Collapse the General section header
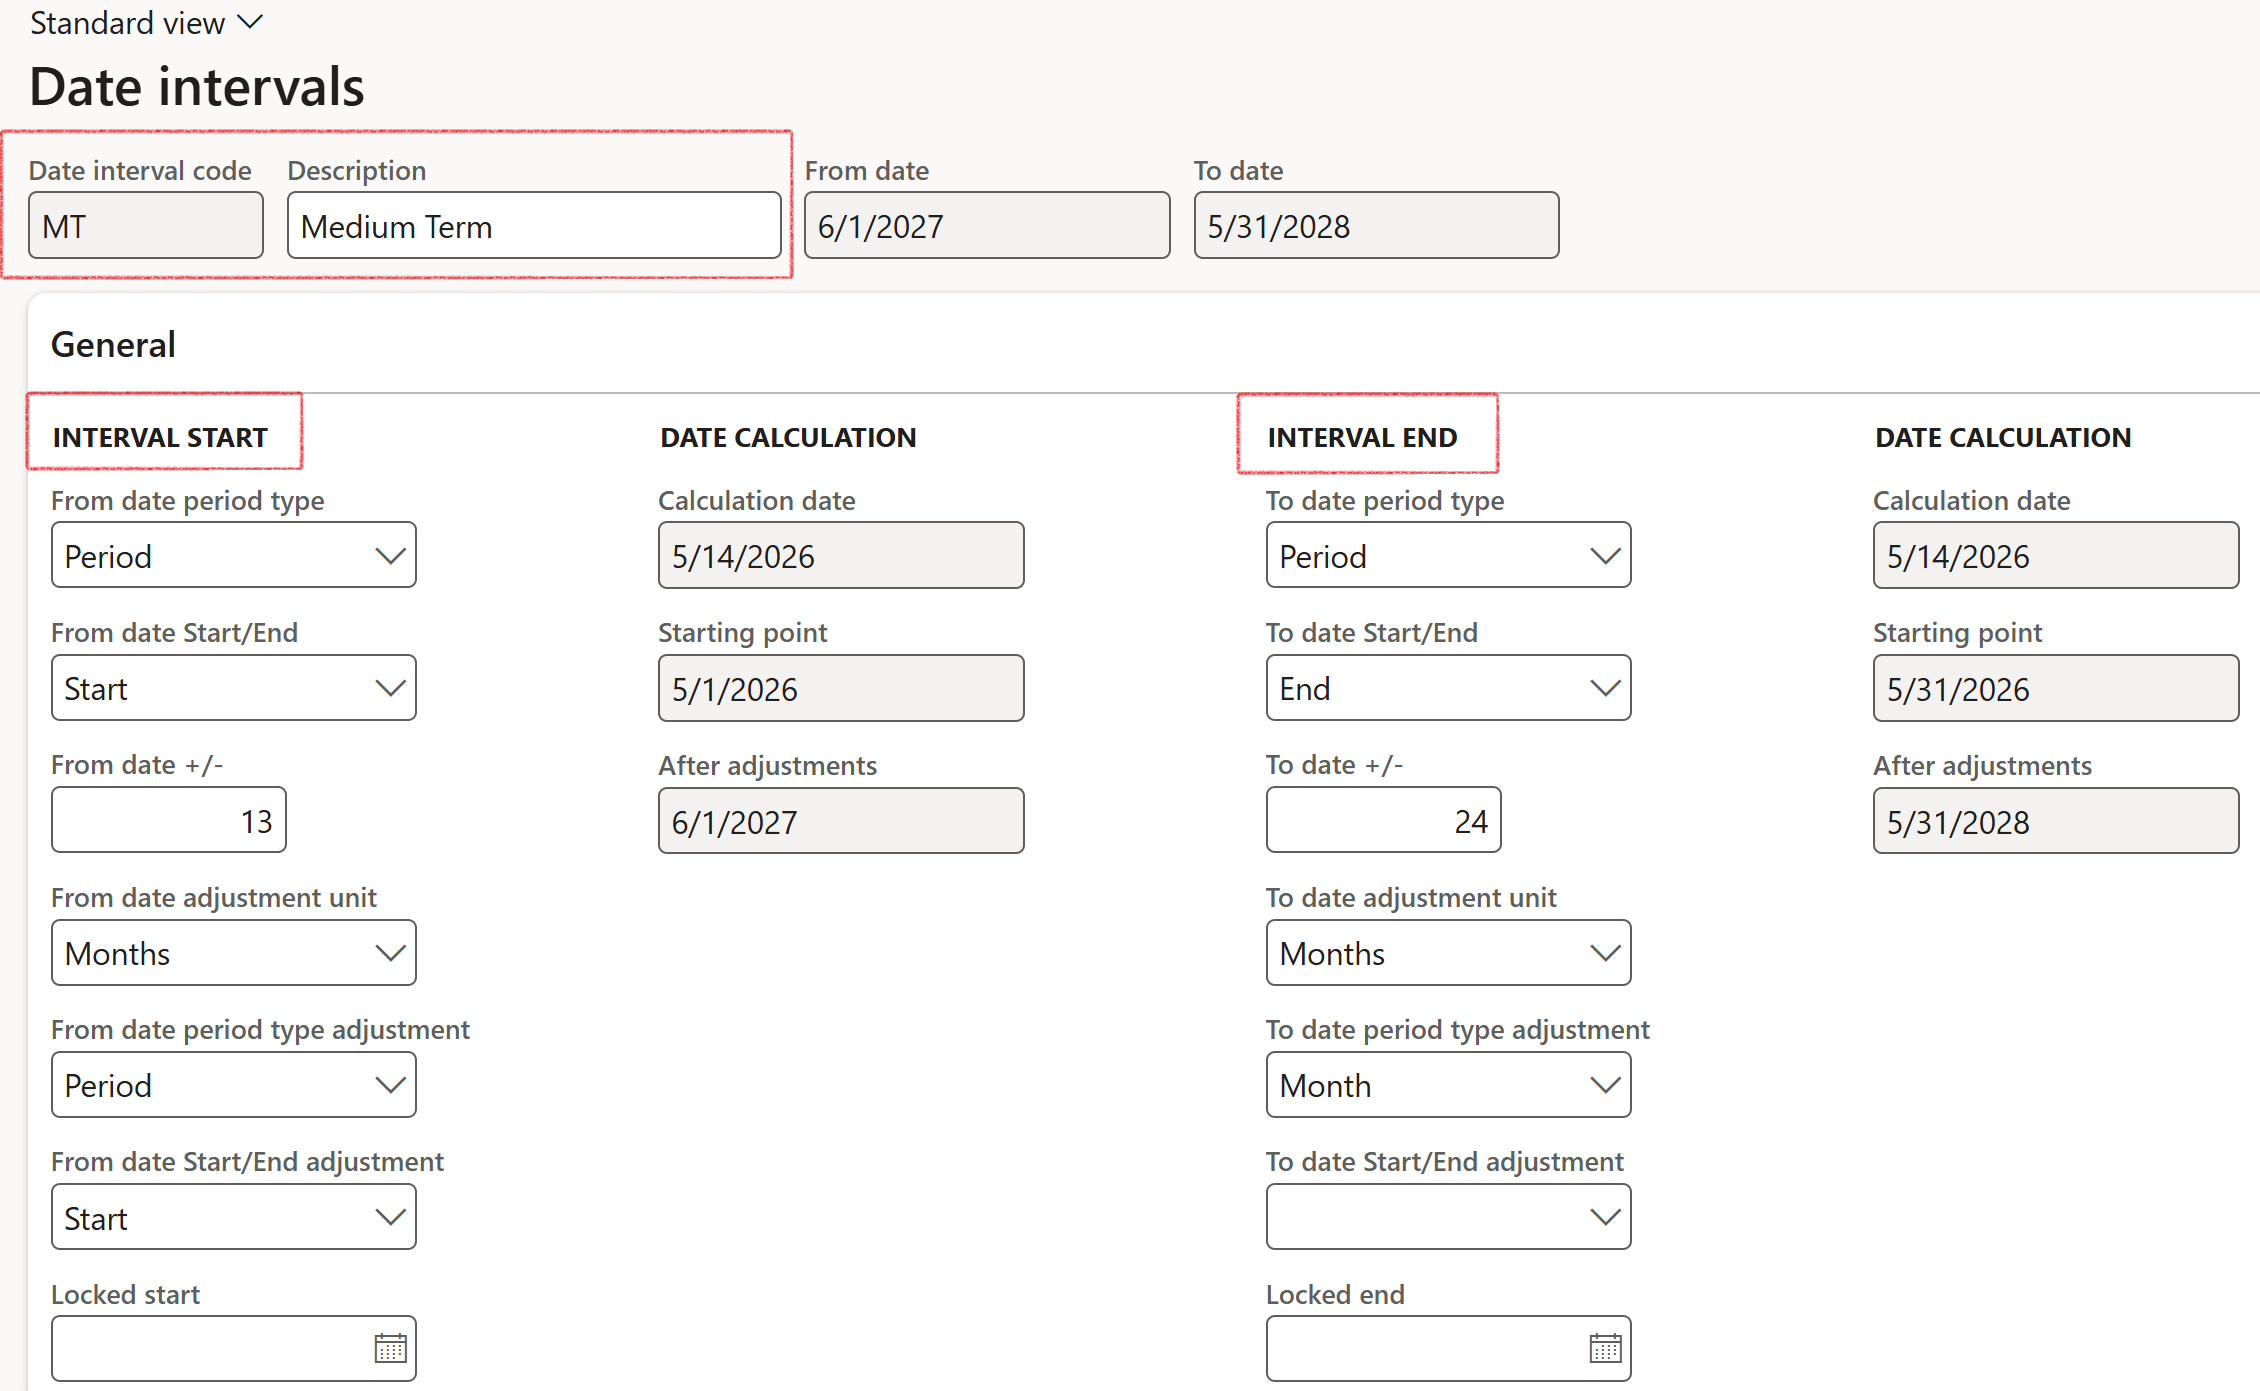The height and width of the screenshot is (1391, 2260). point(113,344)
